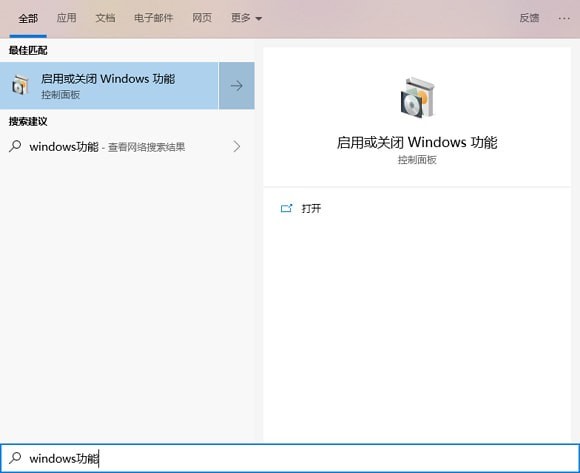Viewport: 580px width, 473px height.
Task: Click the 反馈 link
Action: [x=529, y=18]
